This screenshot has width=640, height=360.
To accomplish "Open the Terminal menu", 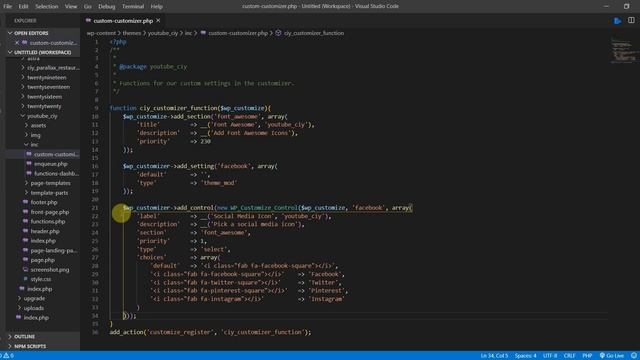I will (133, 7).
